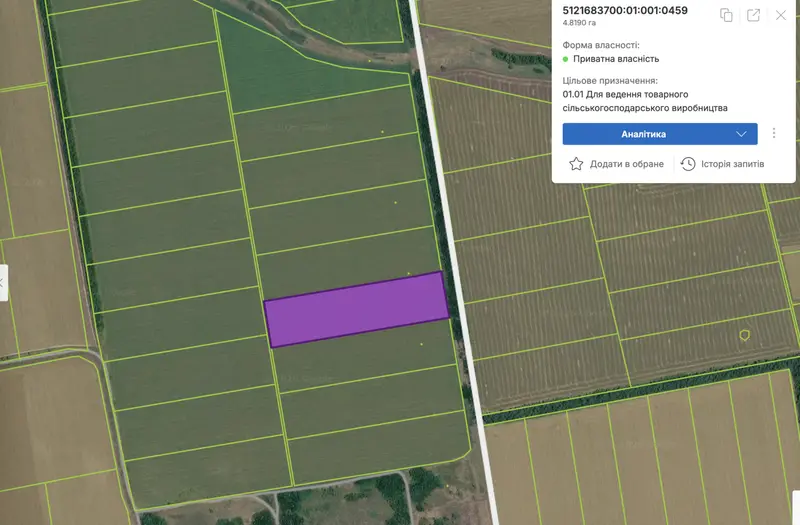This screenshot has width=800, height=525.
Task: Close the parcel info panel
Action: tap(781, 15)
